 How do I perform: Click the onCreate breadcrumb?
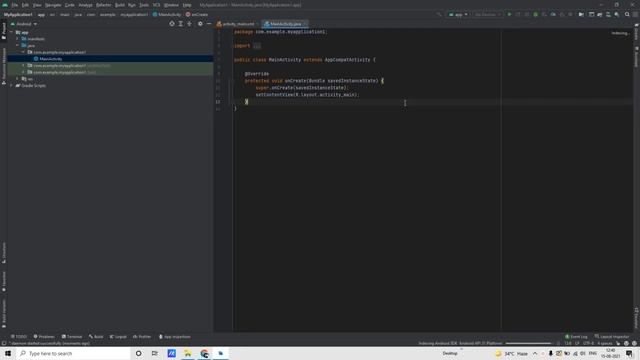pyautogui.click(x=197, y=15)
